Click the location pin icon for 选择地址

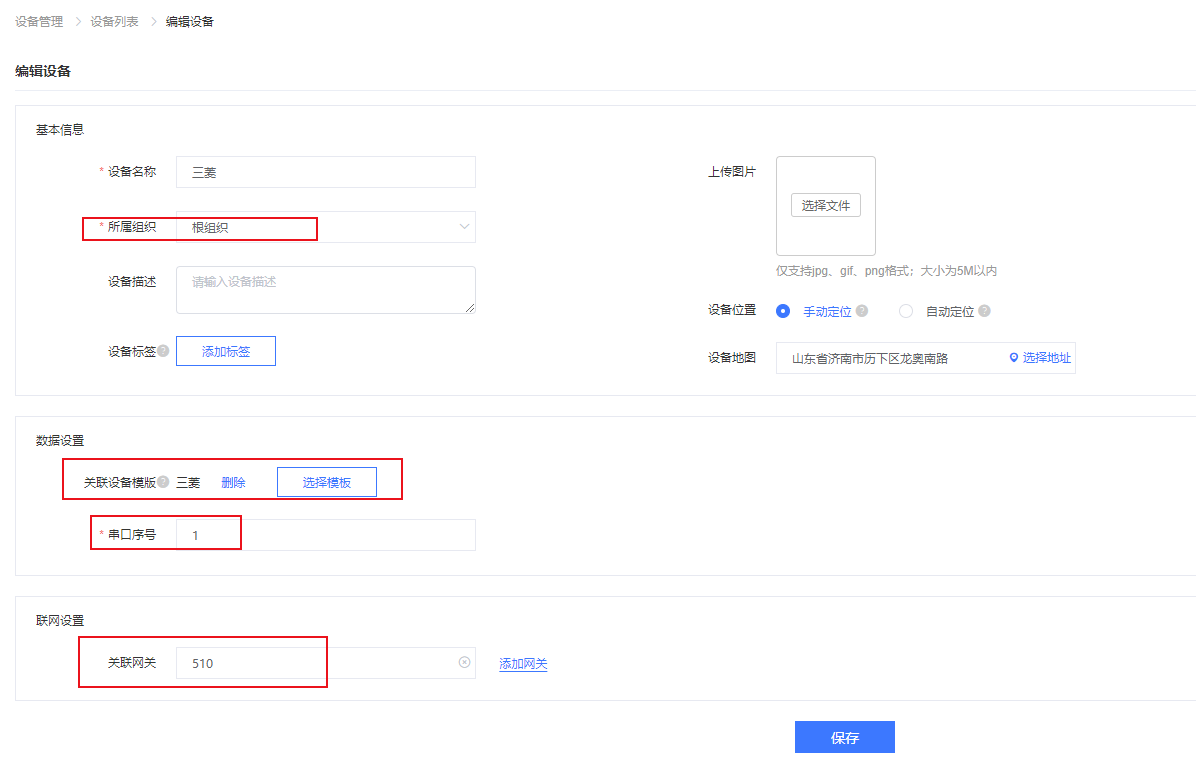(1013, 358)
